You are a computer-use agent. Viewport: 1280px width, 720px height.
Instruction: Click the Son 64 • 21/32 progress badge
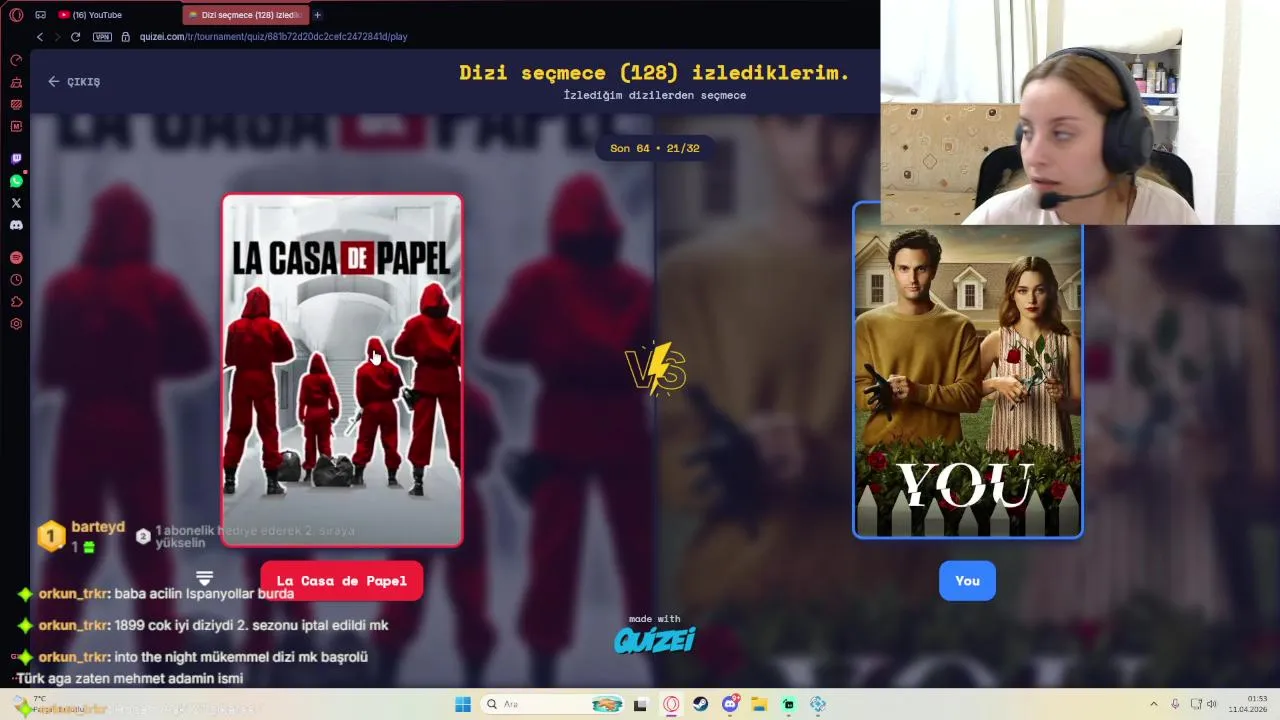click(655, 148)
